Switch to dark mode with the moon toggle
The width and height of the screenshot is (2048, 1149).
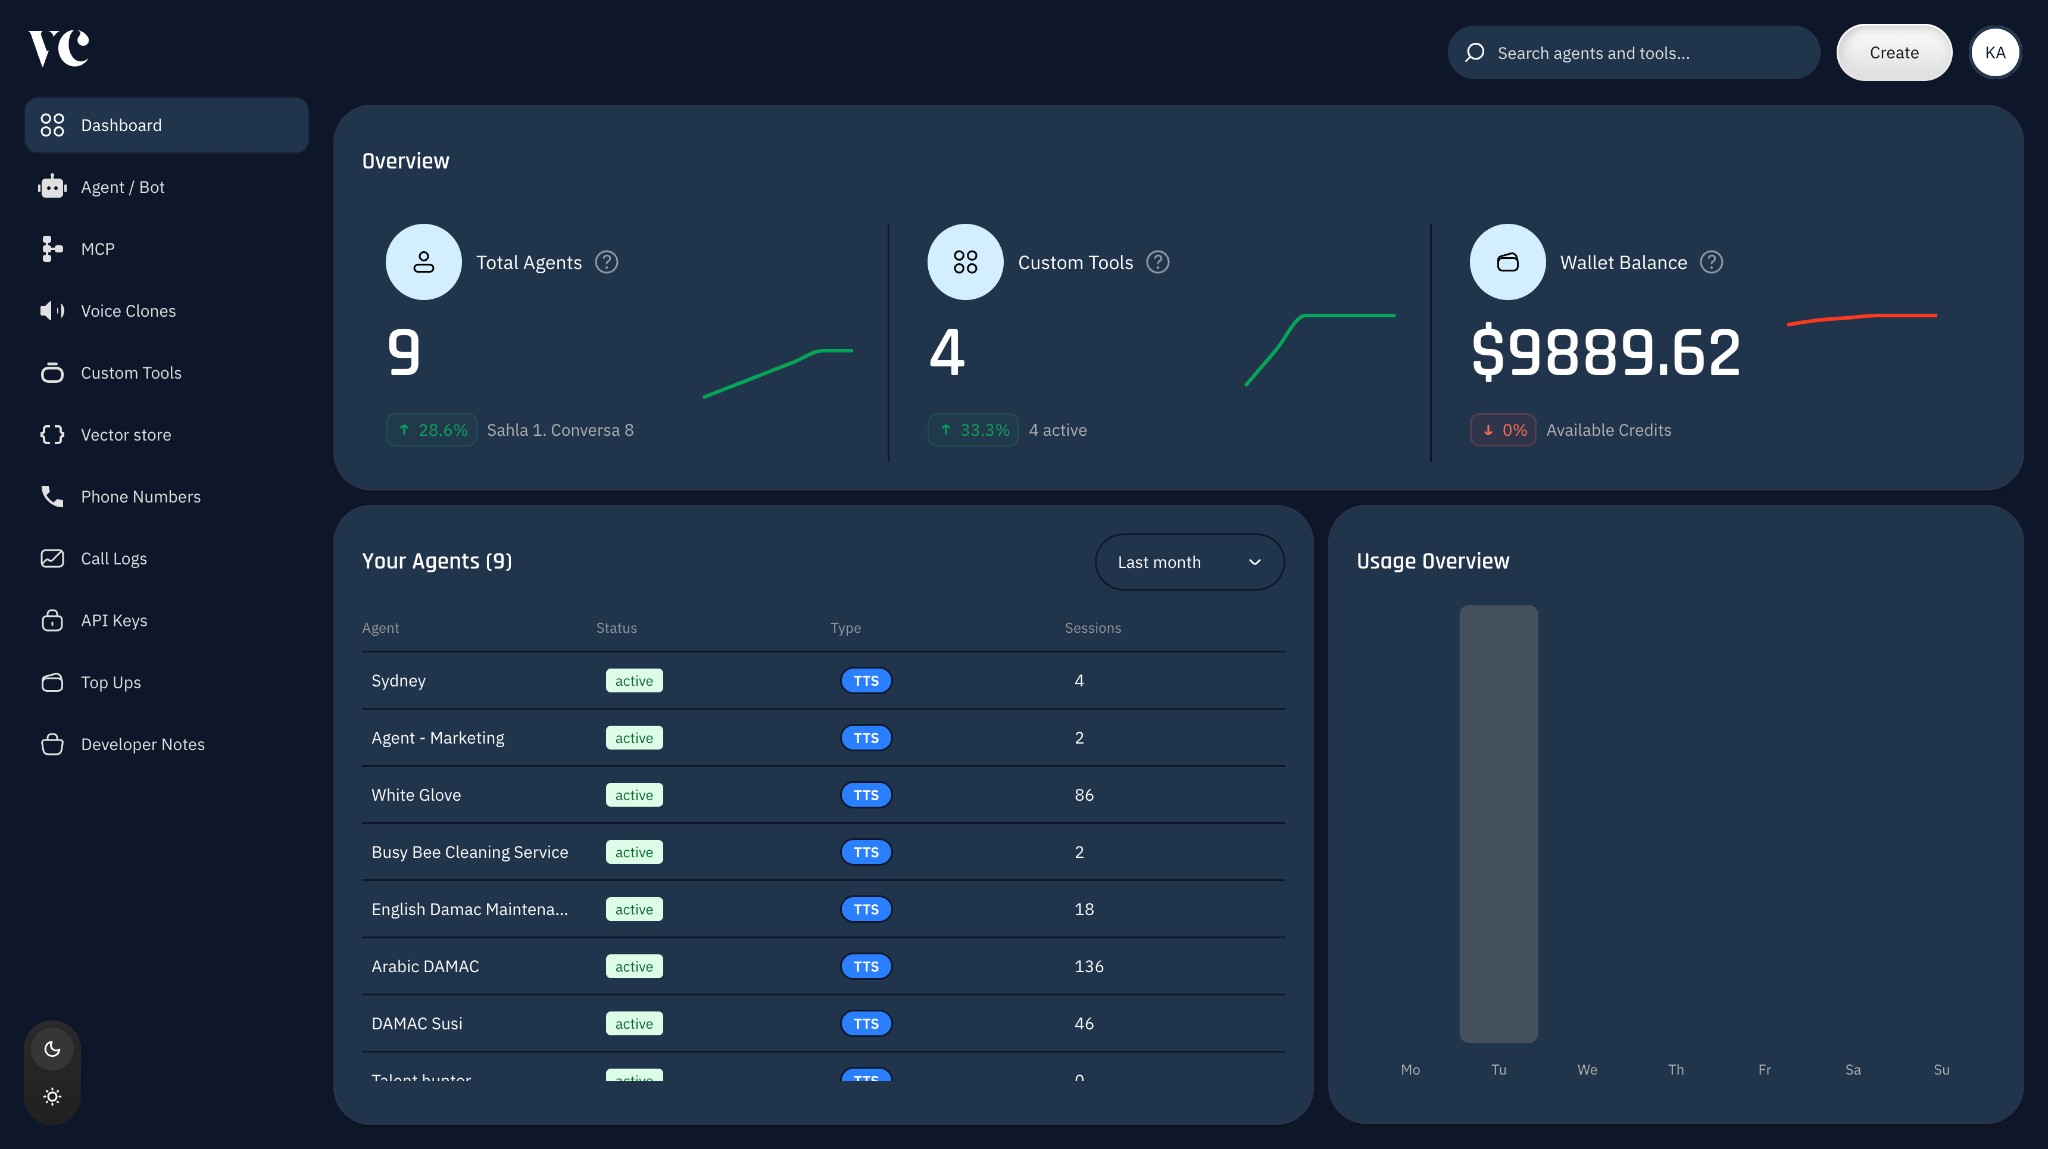click(x=52, y=1049)
